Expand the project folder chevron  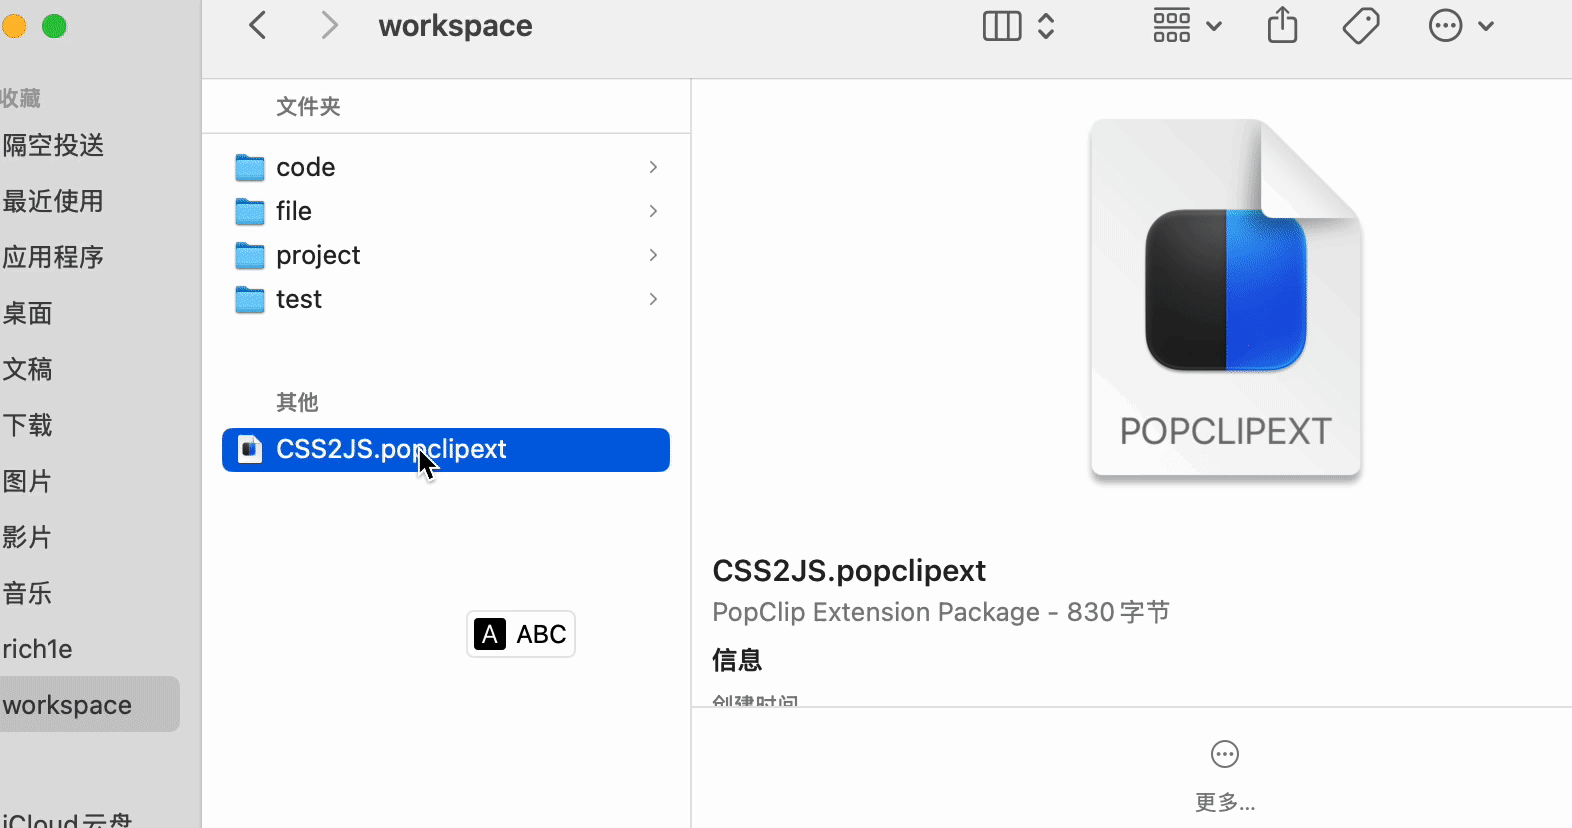653,255
